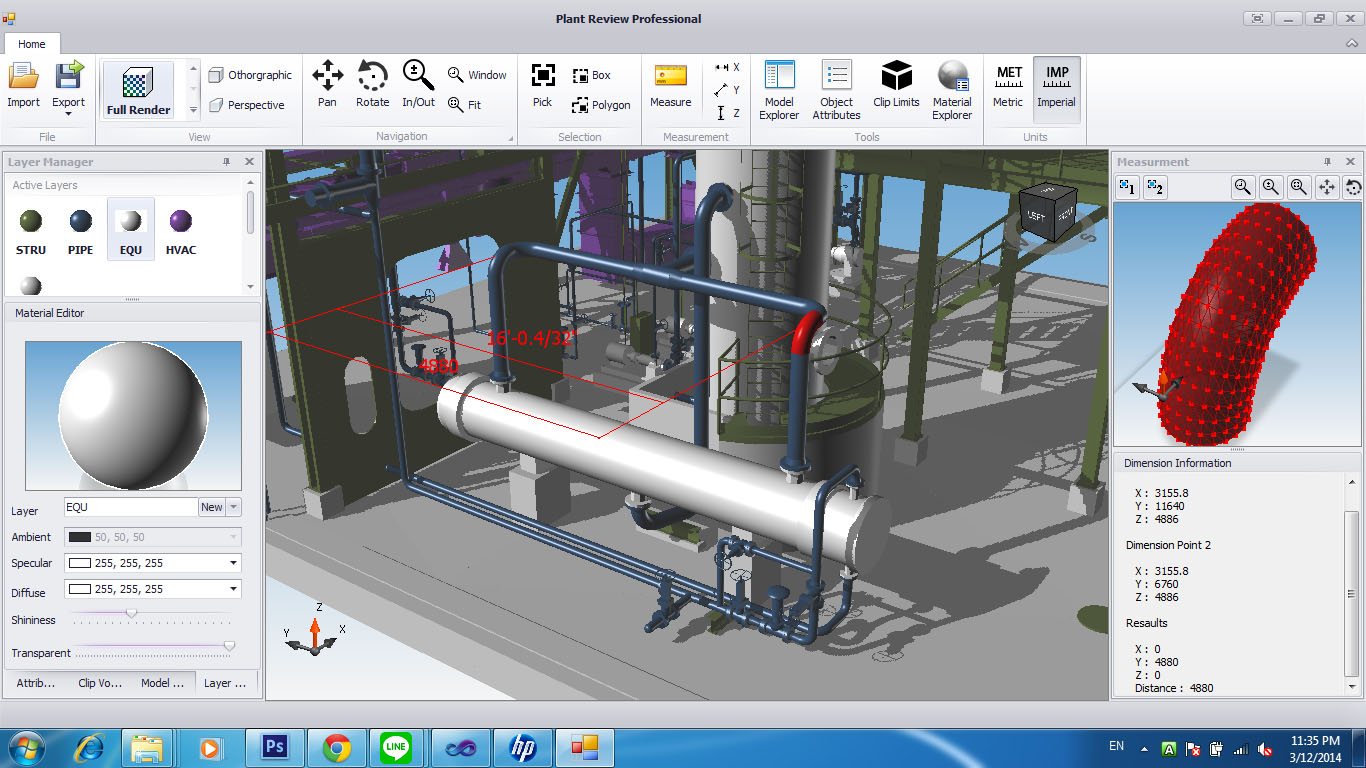
Task: Switch to the Model ... bottom tab
Action: 162,683
